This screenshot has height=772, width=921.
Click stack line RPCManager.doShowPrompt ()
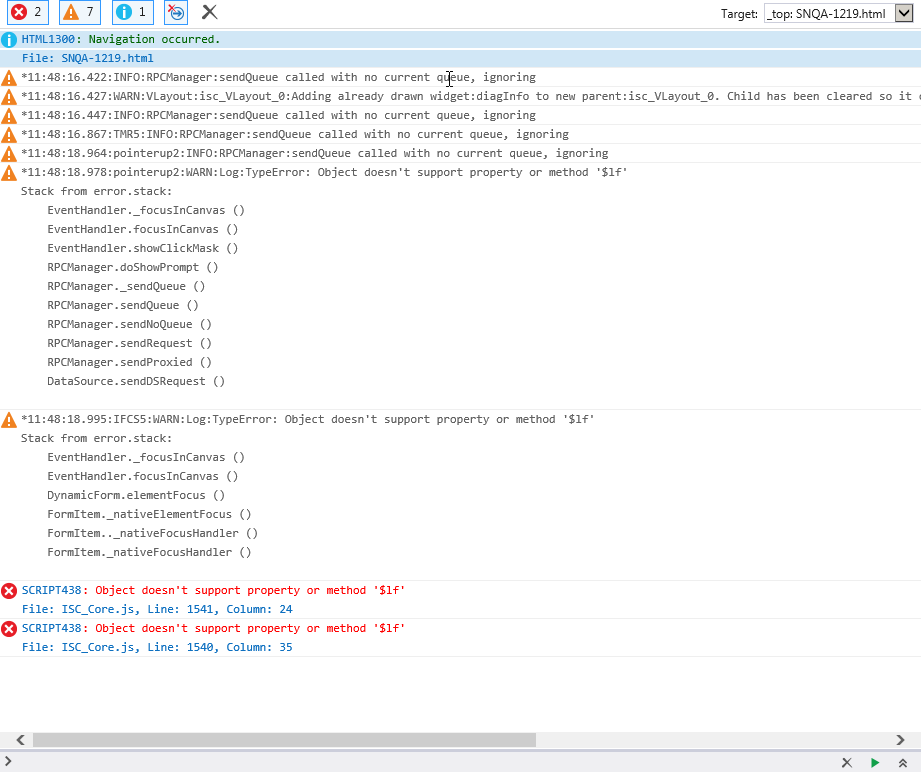[x=133, y=267]
